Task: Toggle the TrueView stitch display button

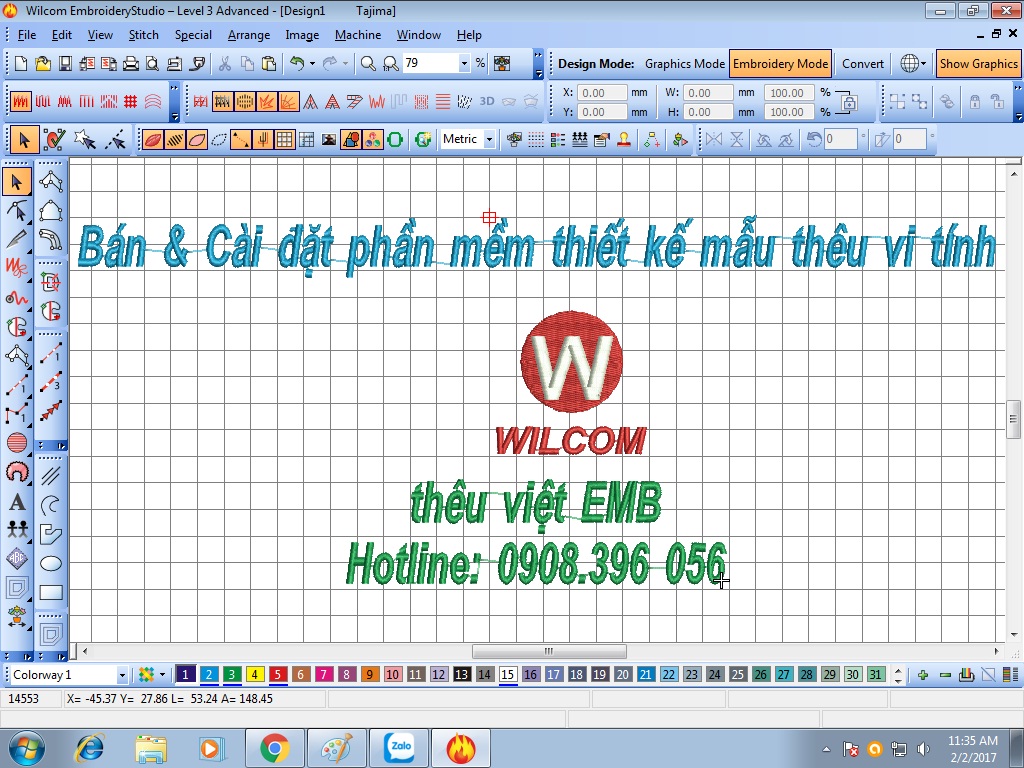Action: 153,139
